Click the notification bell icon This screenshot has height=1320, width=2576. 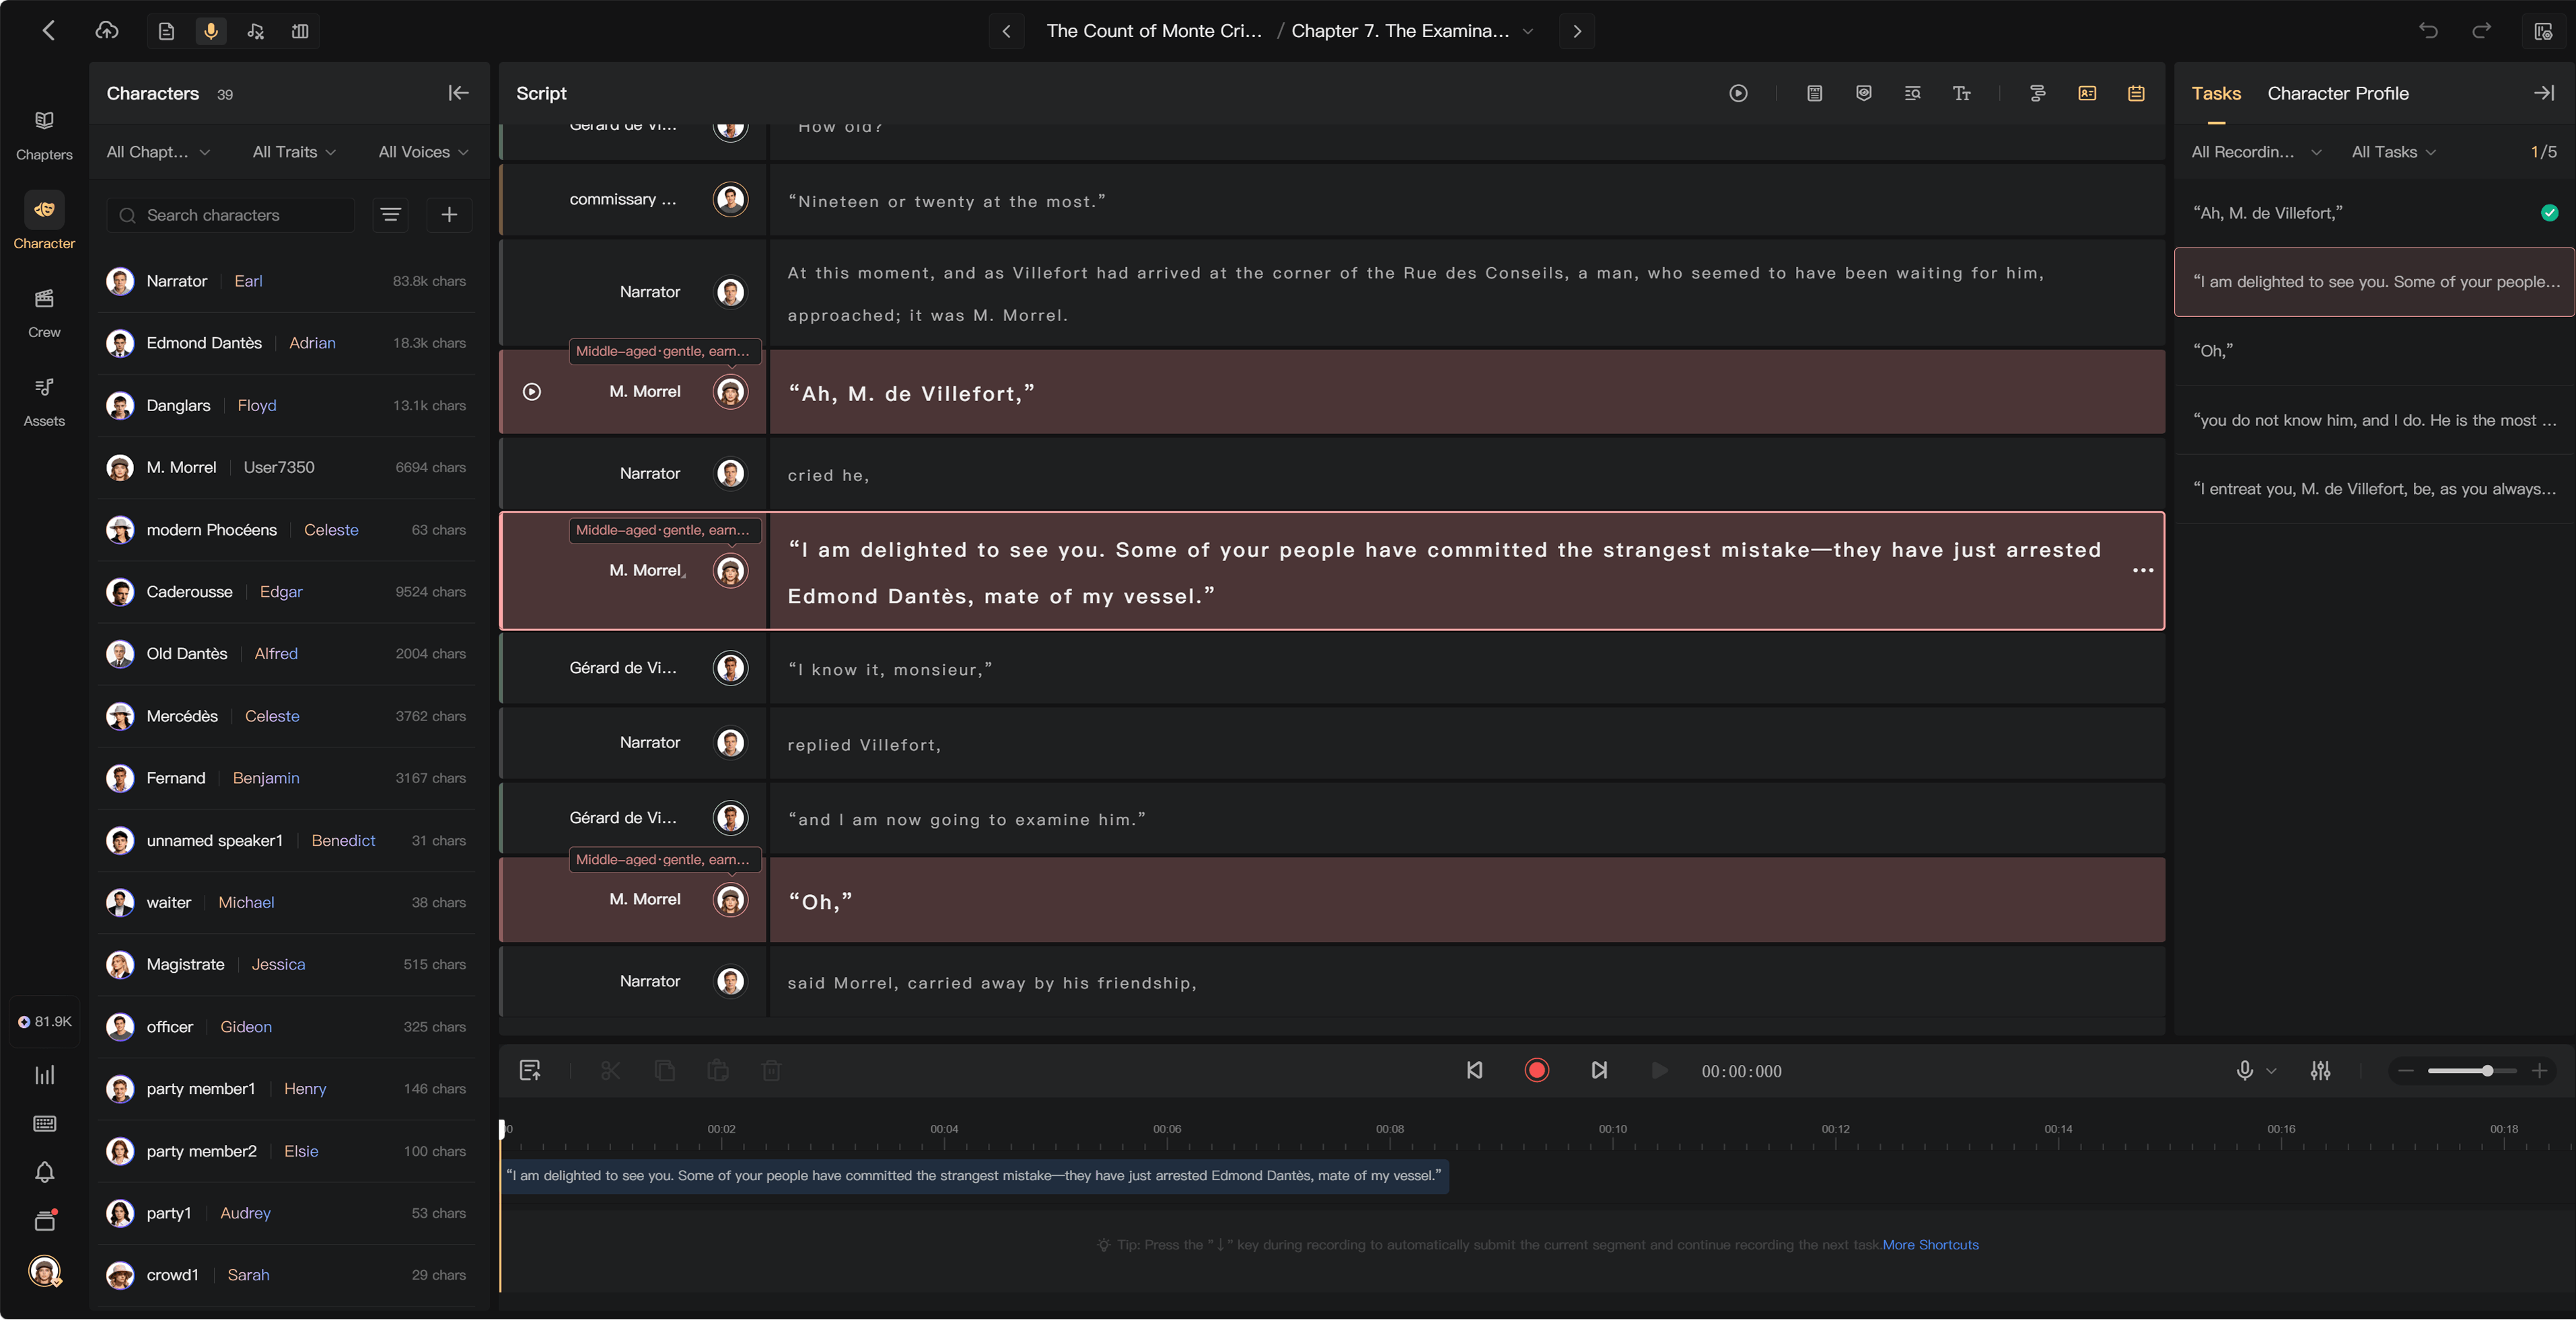coord(44,1172)
